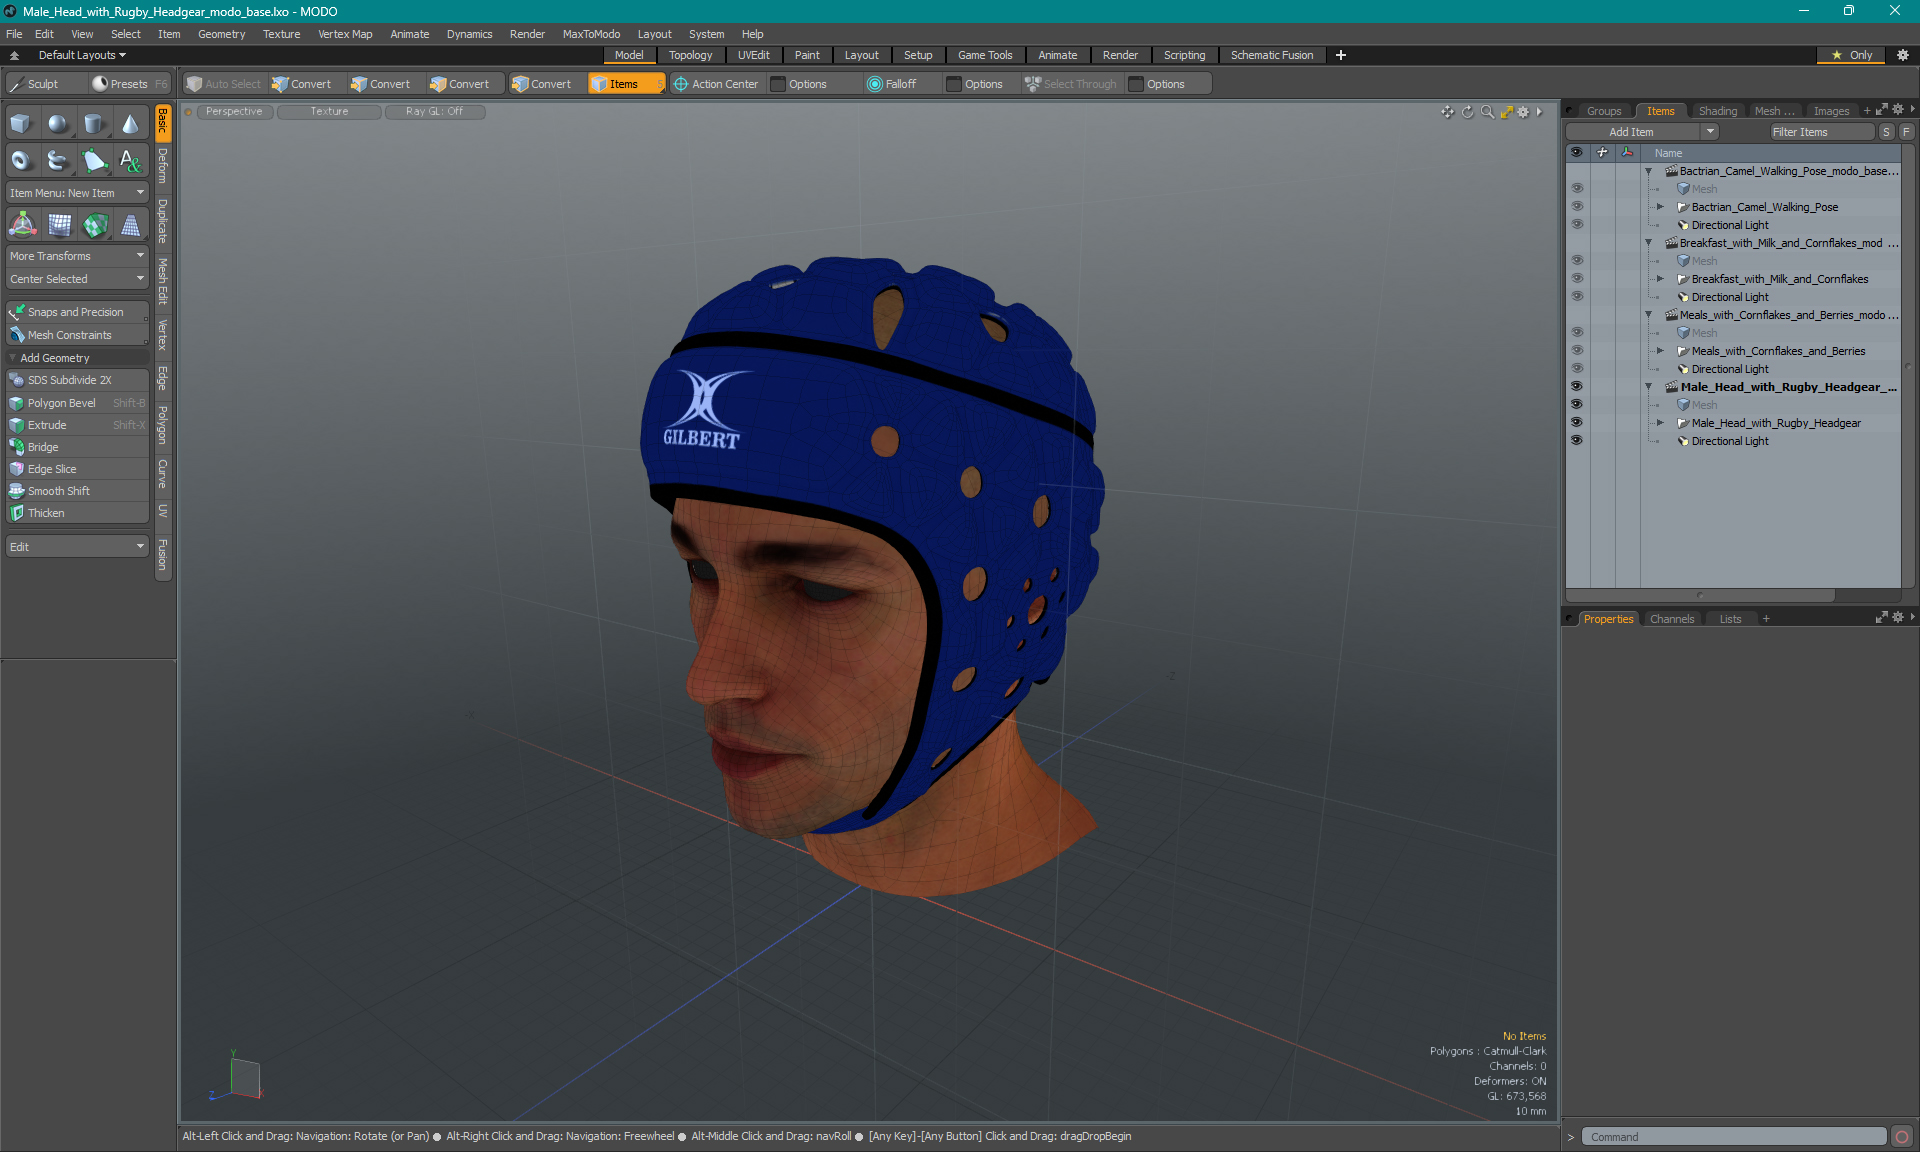Click the command record button
Image resolution: width=1920 pixels, height=1152 pixels.
coord(1902,1137)
